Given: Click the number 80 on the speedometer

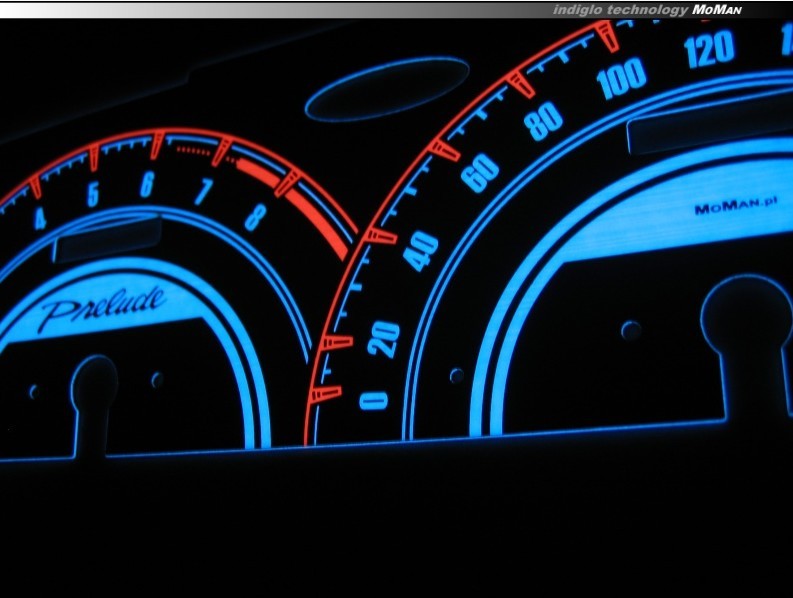Looking at the screenshot, I should 544,122.
